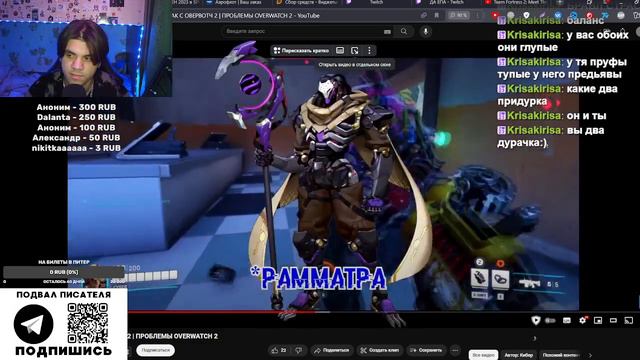The image size is (640, 360).
Task: Click the YouTube search magnifier button
Action: coord(404,31)
